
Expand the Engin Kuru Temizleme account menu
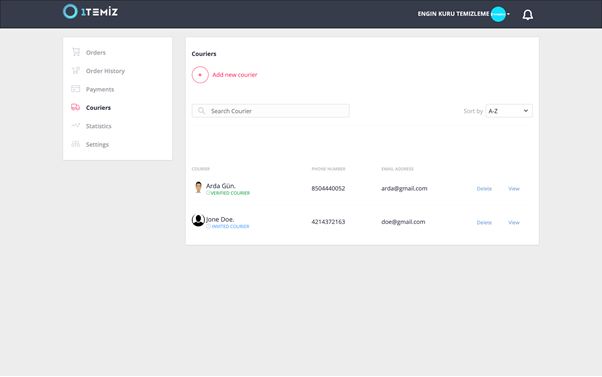click(x=508, y=14)
